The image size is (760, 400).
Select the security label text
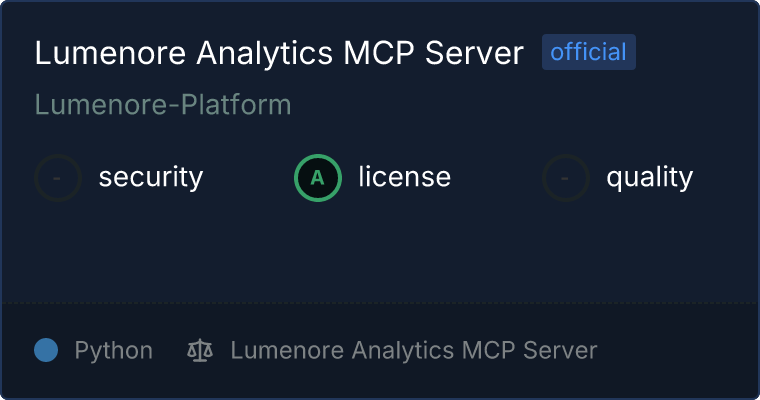pyautogui.click(x=150, y=178)
